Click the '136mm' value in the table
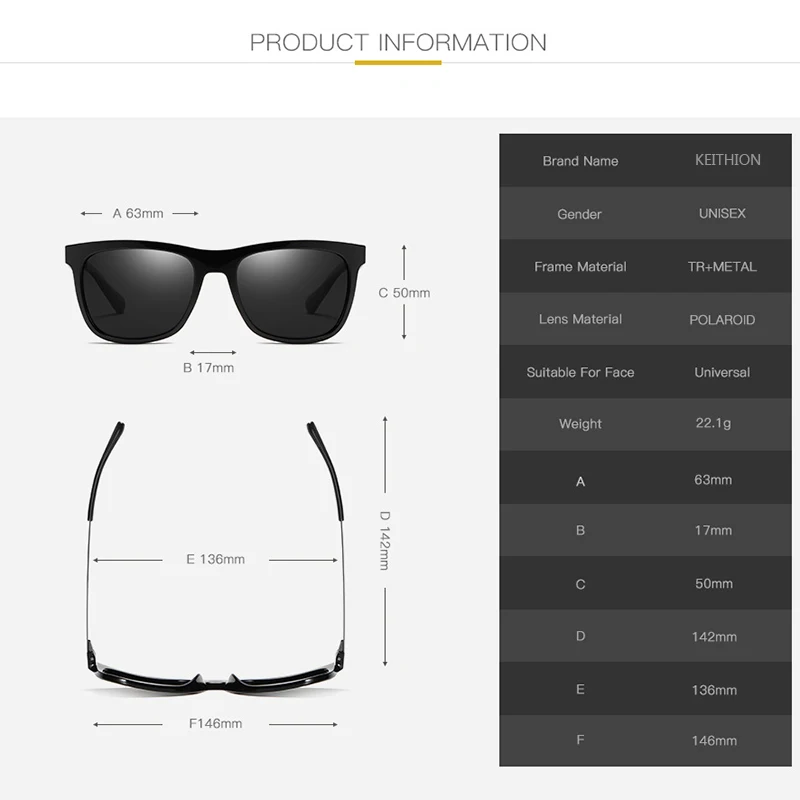This screenshot has height=800, width=800. 714,690
